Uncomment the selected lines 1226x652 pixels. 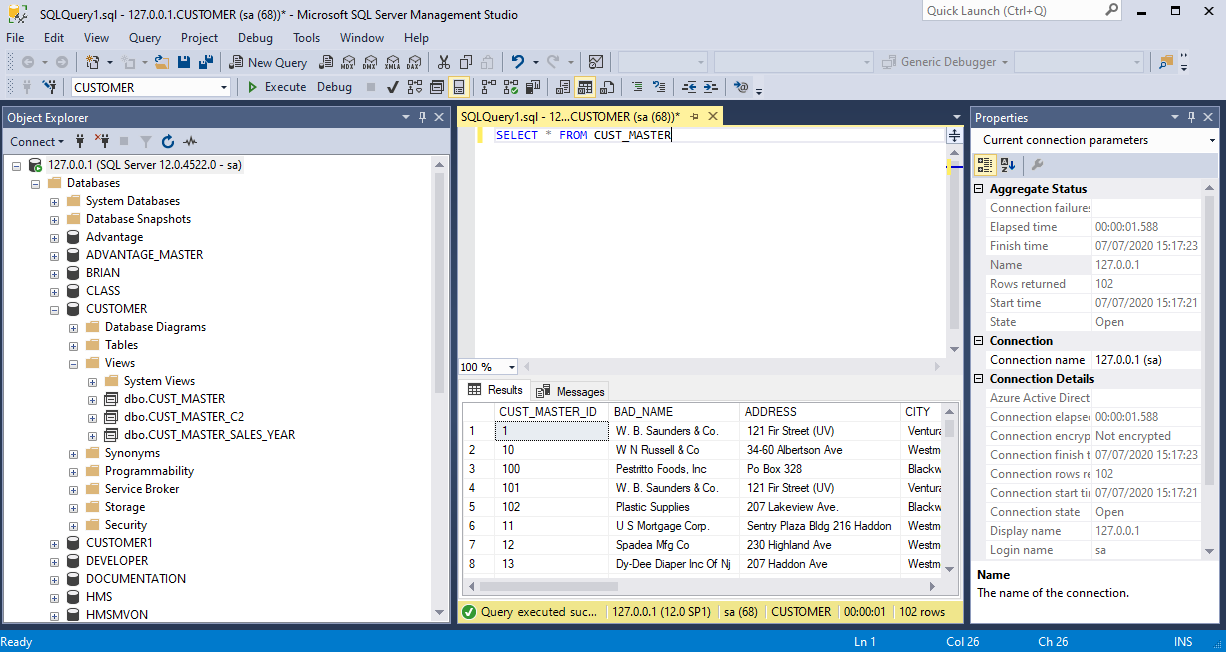[x=659, y=87]
